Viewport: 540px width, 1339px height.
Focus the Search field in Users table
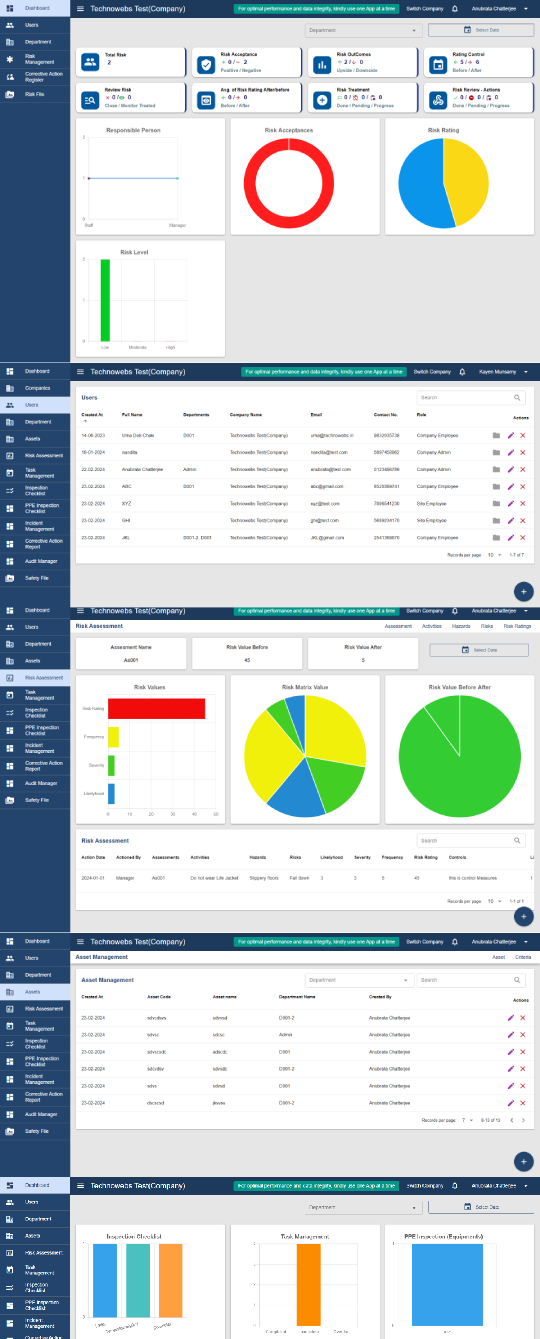click(x=471, y=397)
